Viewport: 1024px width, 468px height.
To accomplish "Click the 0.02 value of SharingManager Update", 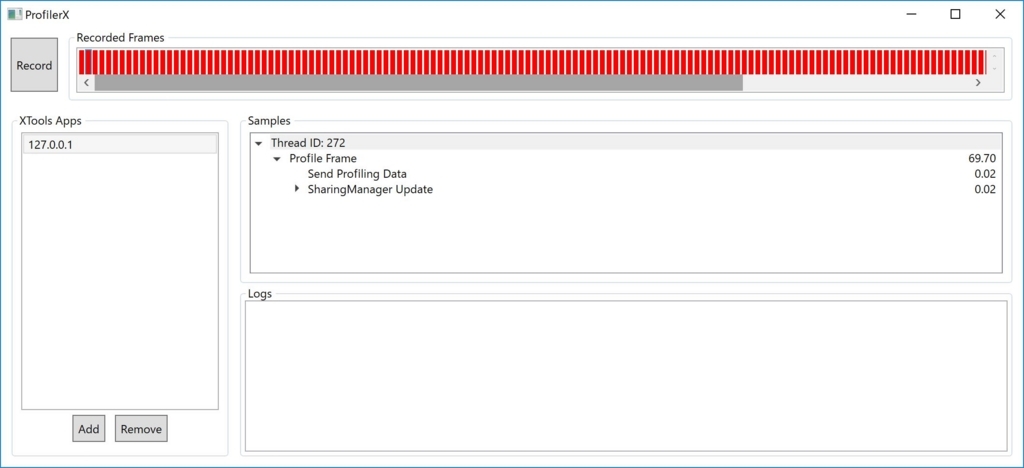I will click(x=985, y=190).
